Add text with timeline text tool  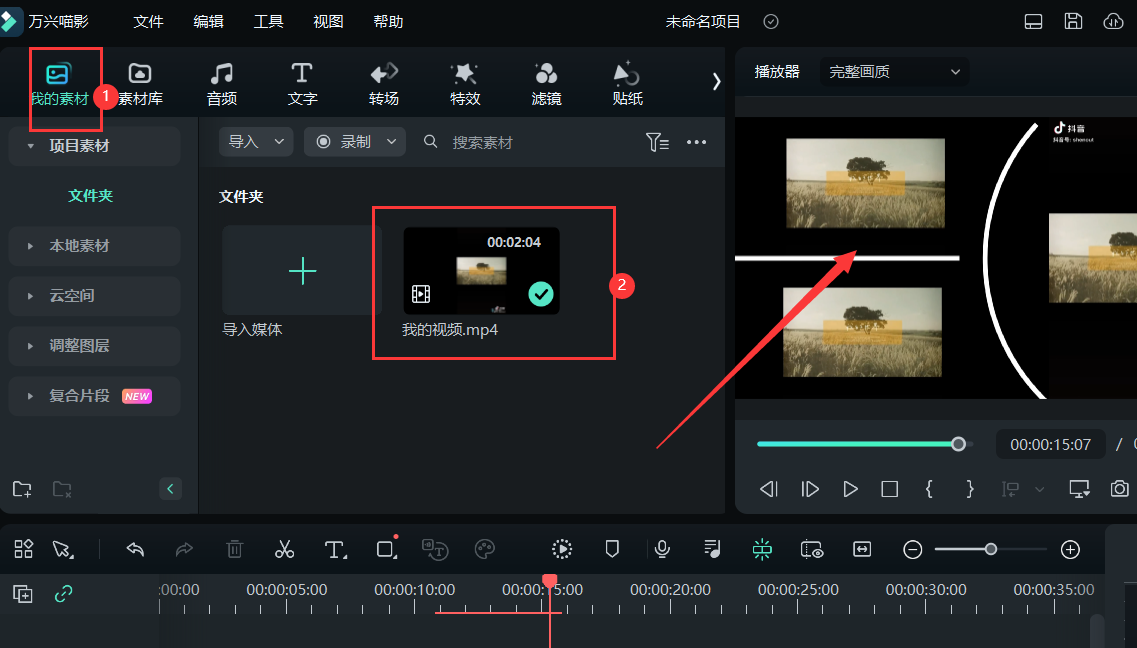pos(335,549)
